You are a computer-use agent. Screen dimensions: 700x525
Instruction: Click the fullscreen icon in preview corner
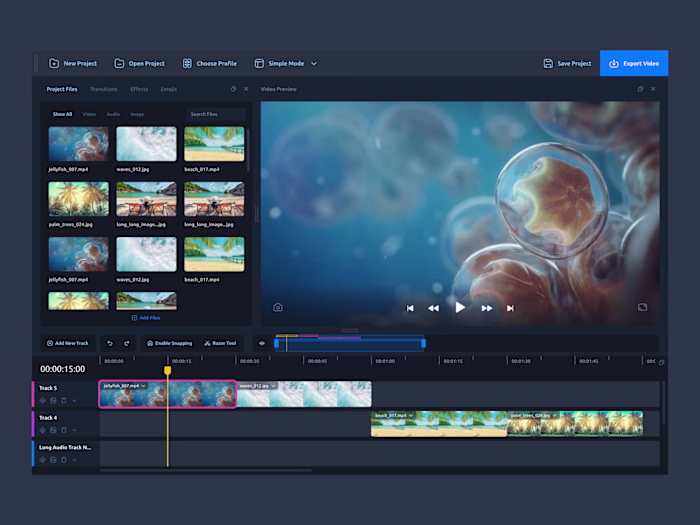tap(643, 307)
